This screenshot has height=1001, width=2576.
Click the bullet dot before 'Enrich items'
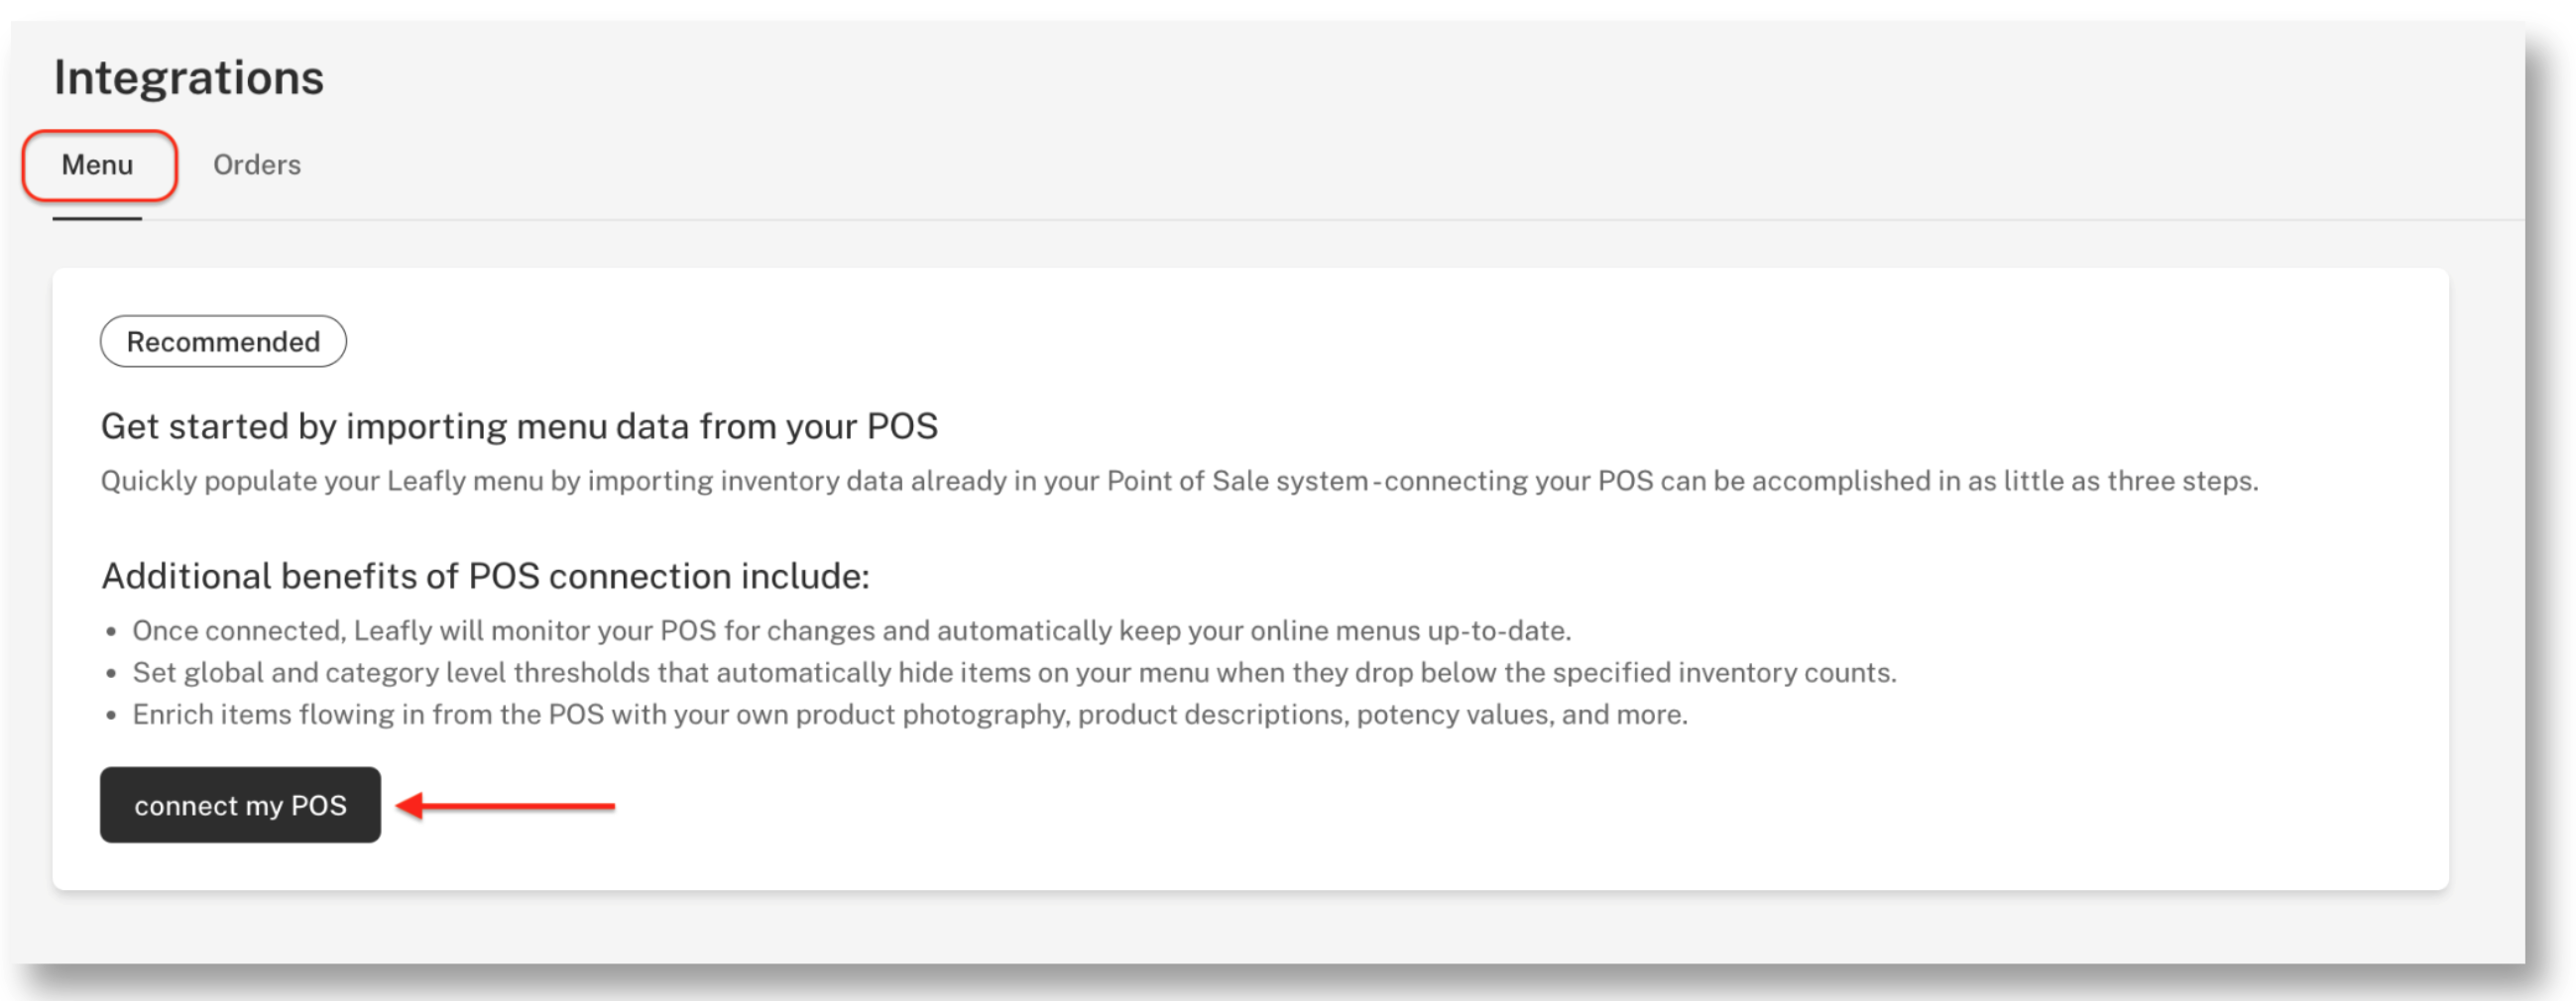tap(111, 716)
